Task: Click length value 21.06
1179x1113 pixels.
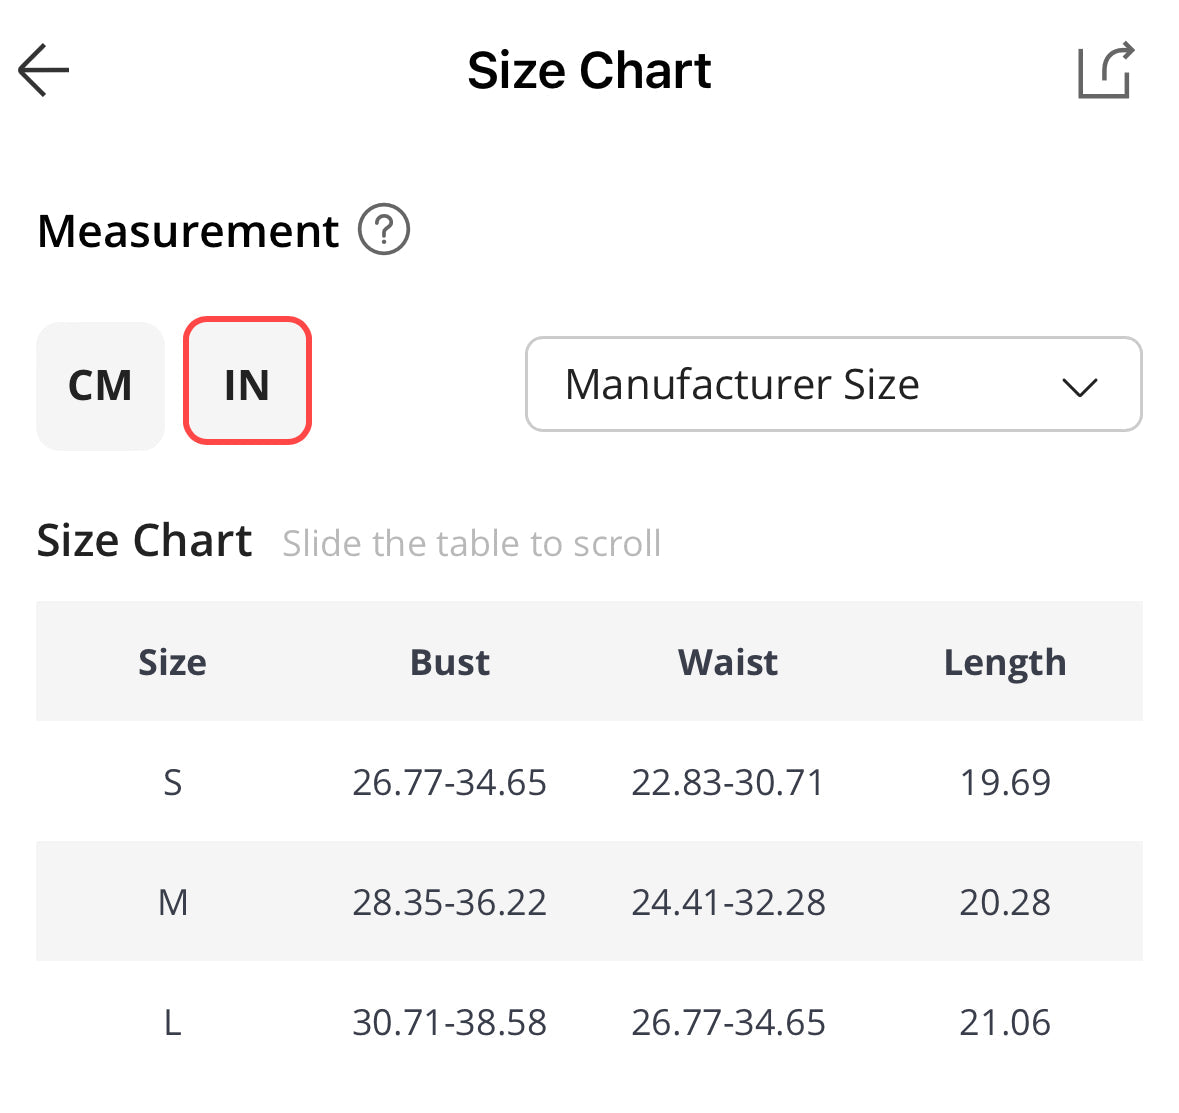Action: tap(1004, 1022)
